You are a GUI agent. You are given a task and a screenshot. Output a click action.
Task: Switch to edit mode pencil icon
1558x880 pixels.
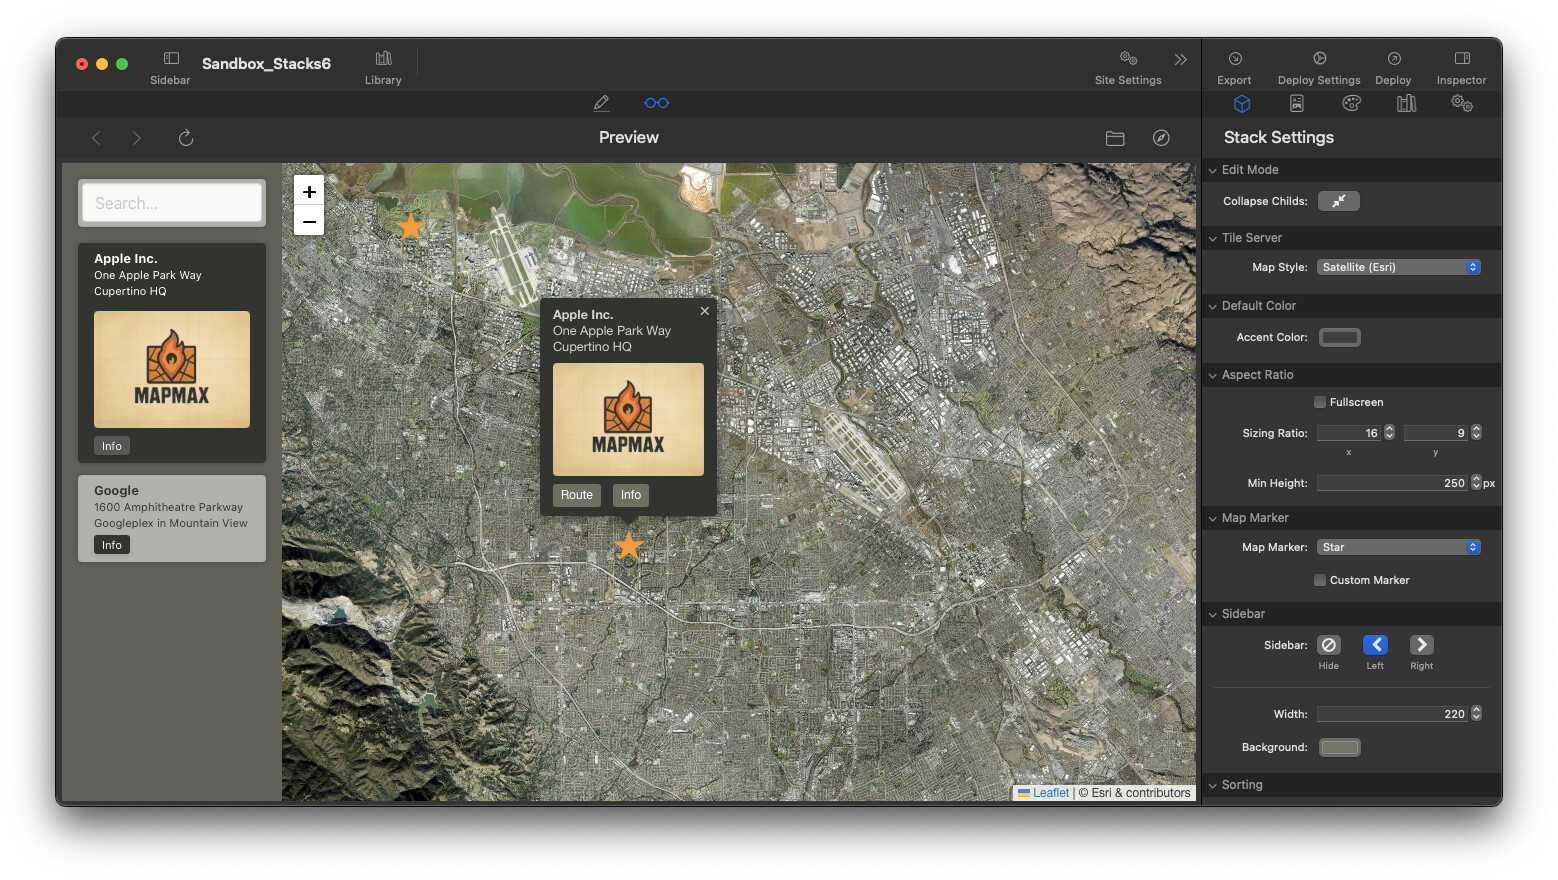coord(601,103)
